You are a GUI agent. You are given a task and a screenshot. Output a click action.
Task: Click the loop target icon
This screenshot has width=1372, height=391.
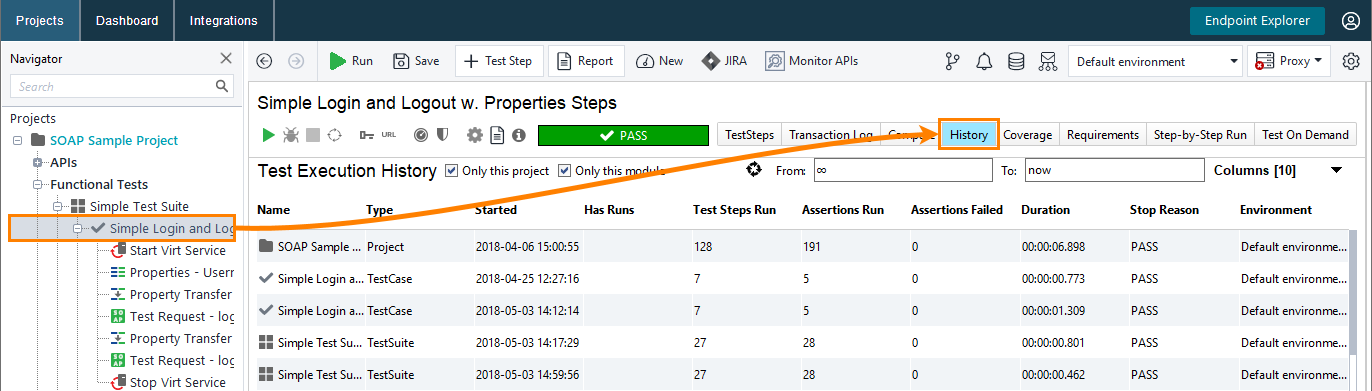click(x=335, y=134)
